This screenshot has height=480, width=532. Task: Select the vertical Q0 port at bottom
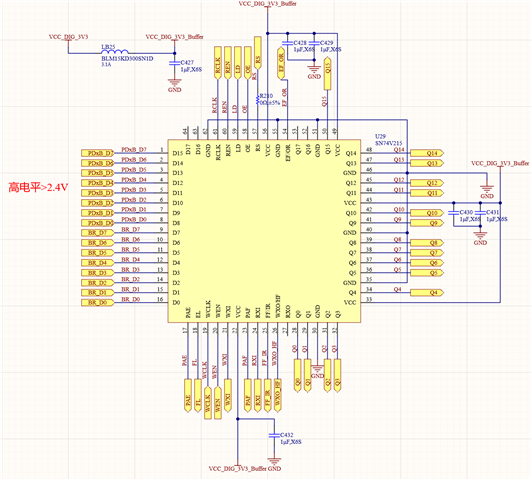pos(297,376)
